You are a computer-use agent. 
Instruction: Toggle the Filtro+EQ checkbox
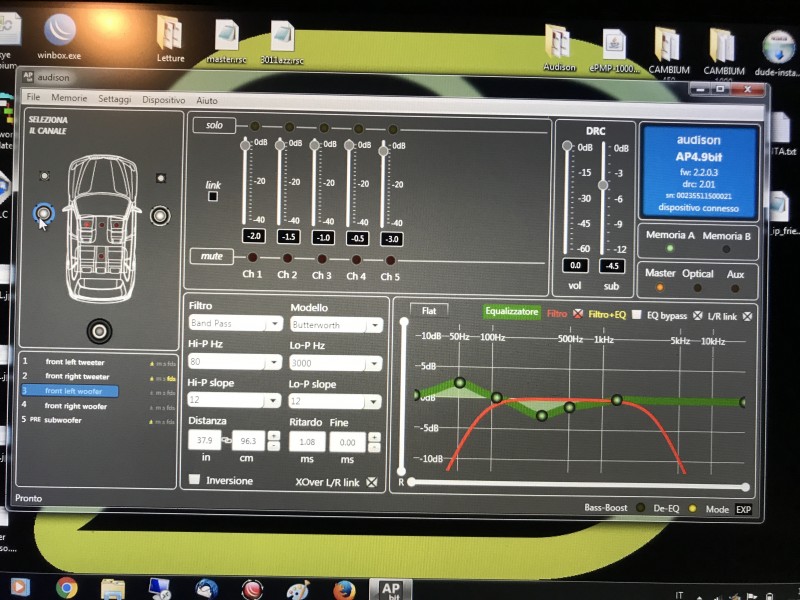click(636, 315)
